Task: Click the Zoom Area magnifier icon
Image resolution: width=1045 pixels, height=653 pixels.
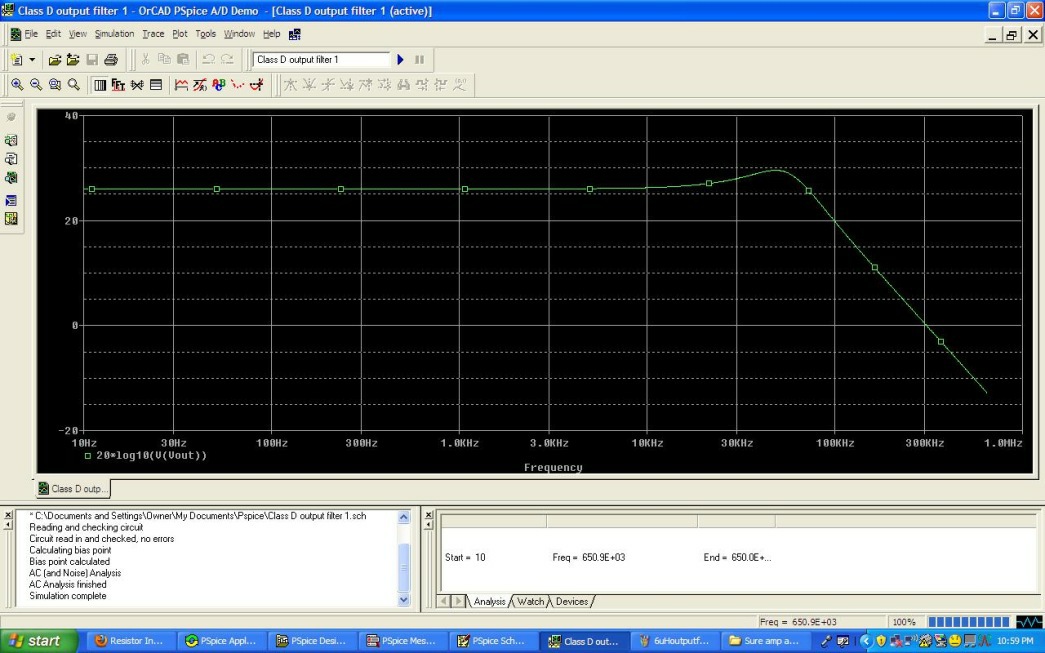Action: [x=55, y=85]
